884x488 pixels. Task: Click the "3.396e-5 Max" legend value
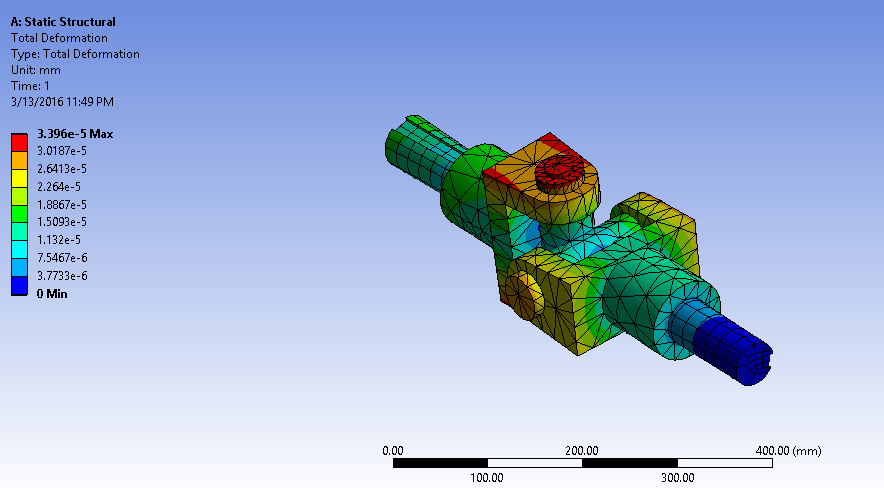(75, 134)
